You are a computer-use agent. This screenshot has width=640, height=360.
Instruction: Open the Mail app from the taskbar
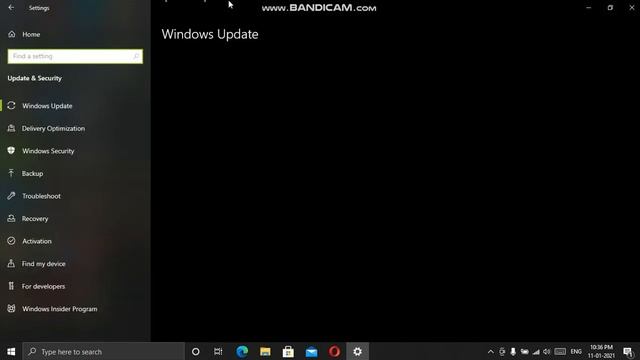click(311, 351)
